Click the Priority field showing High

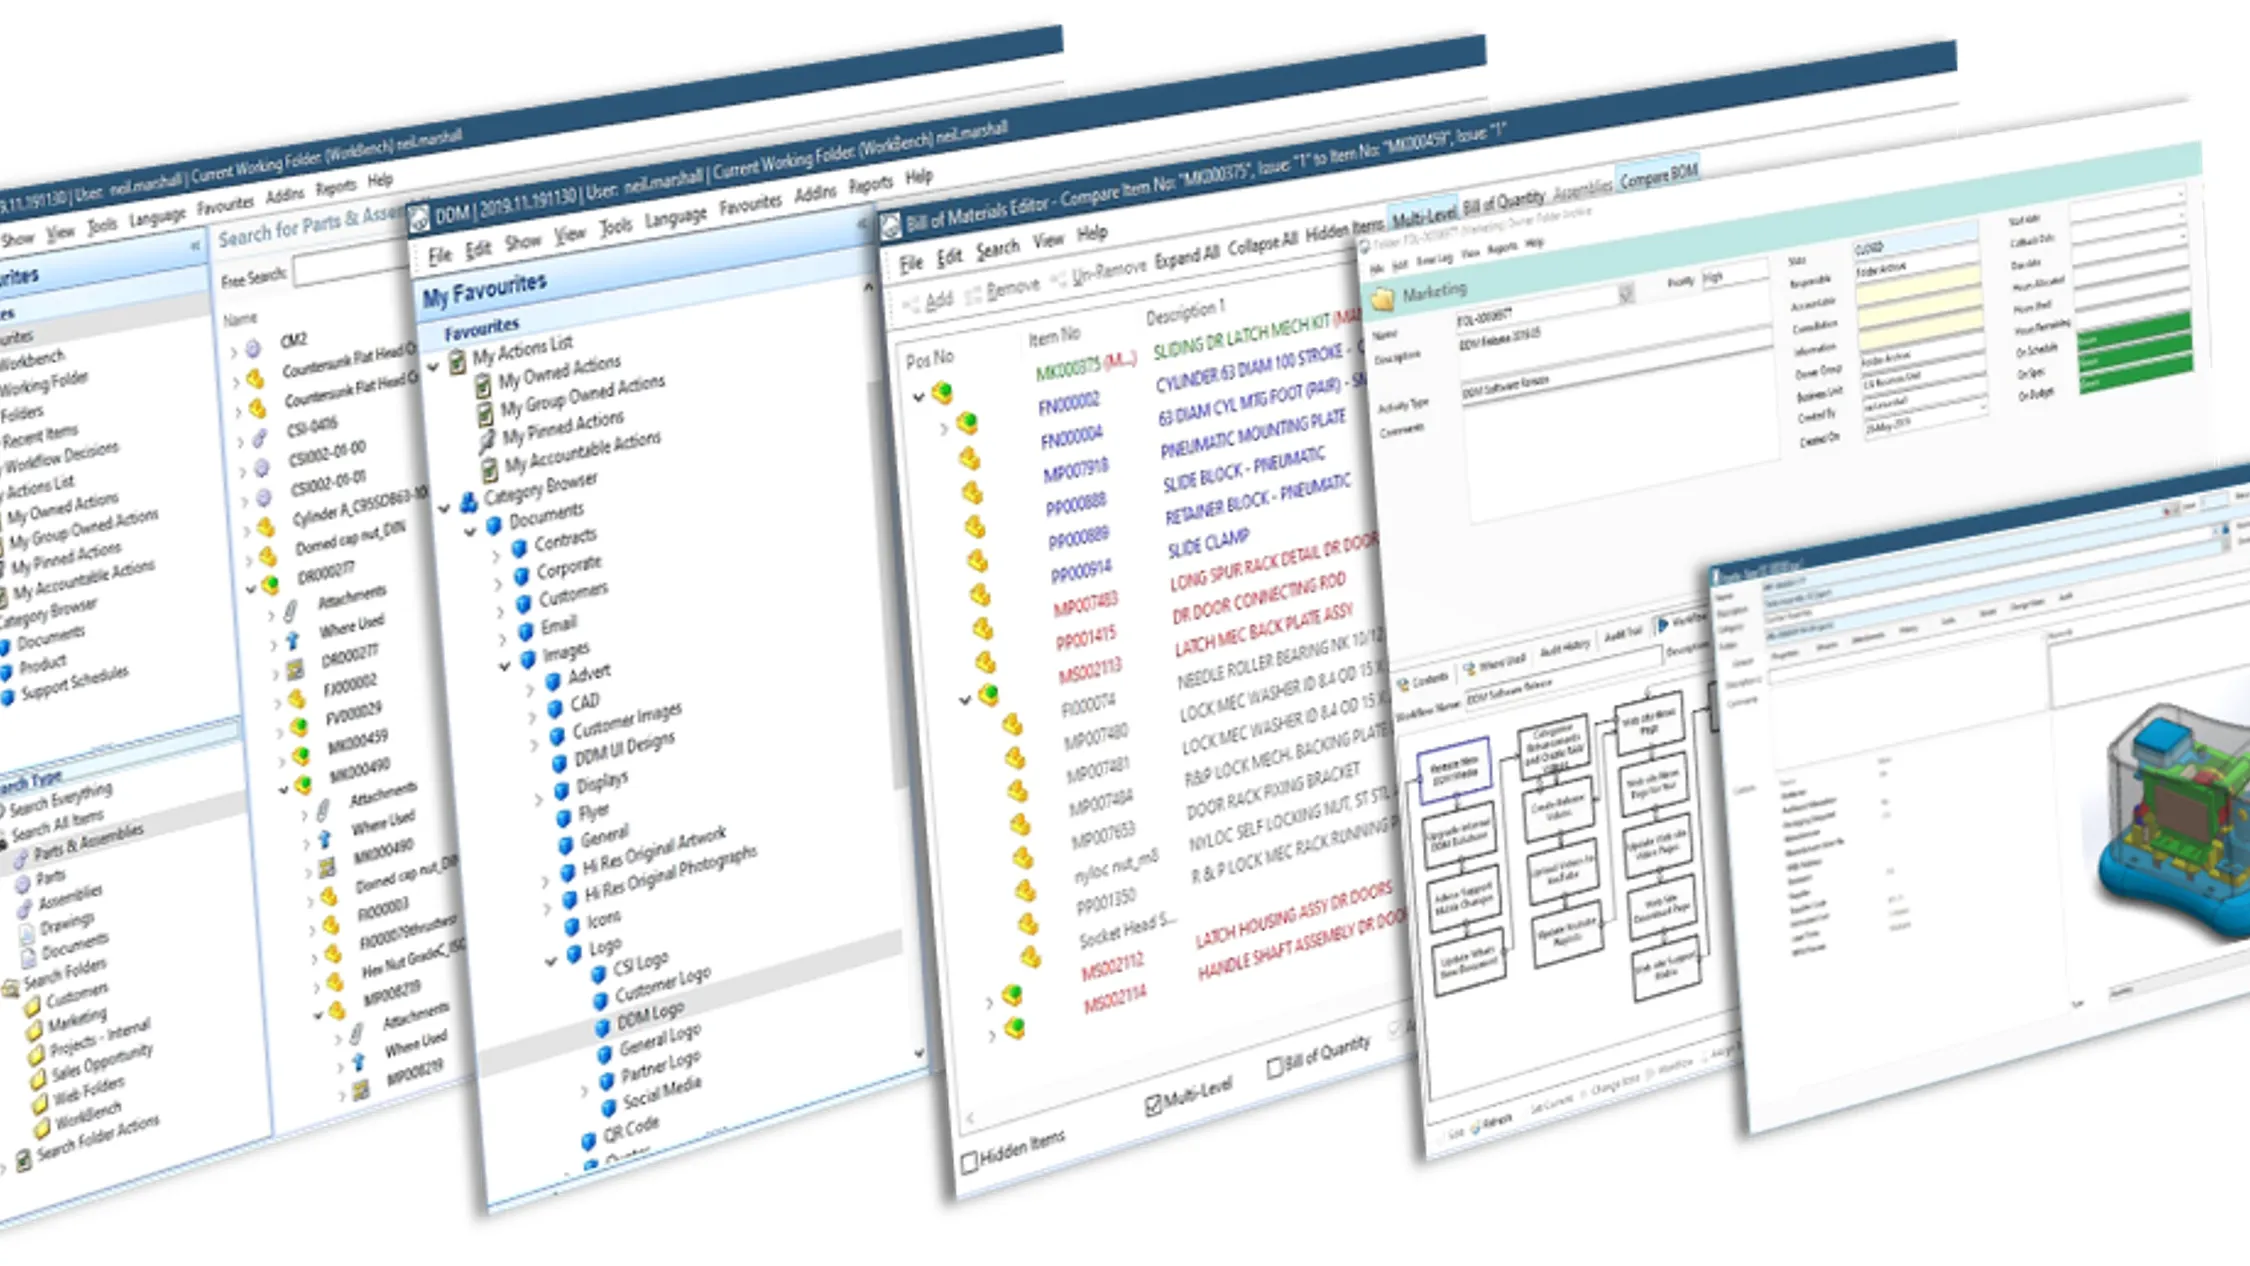[1733, 274]
